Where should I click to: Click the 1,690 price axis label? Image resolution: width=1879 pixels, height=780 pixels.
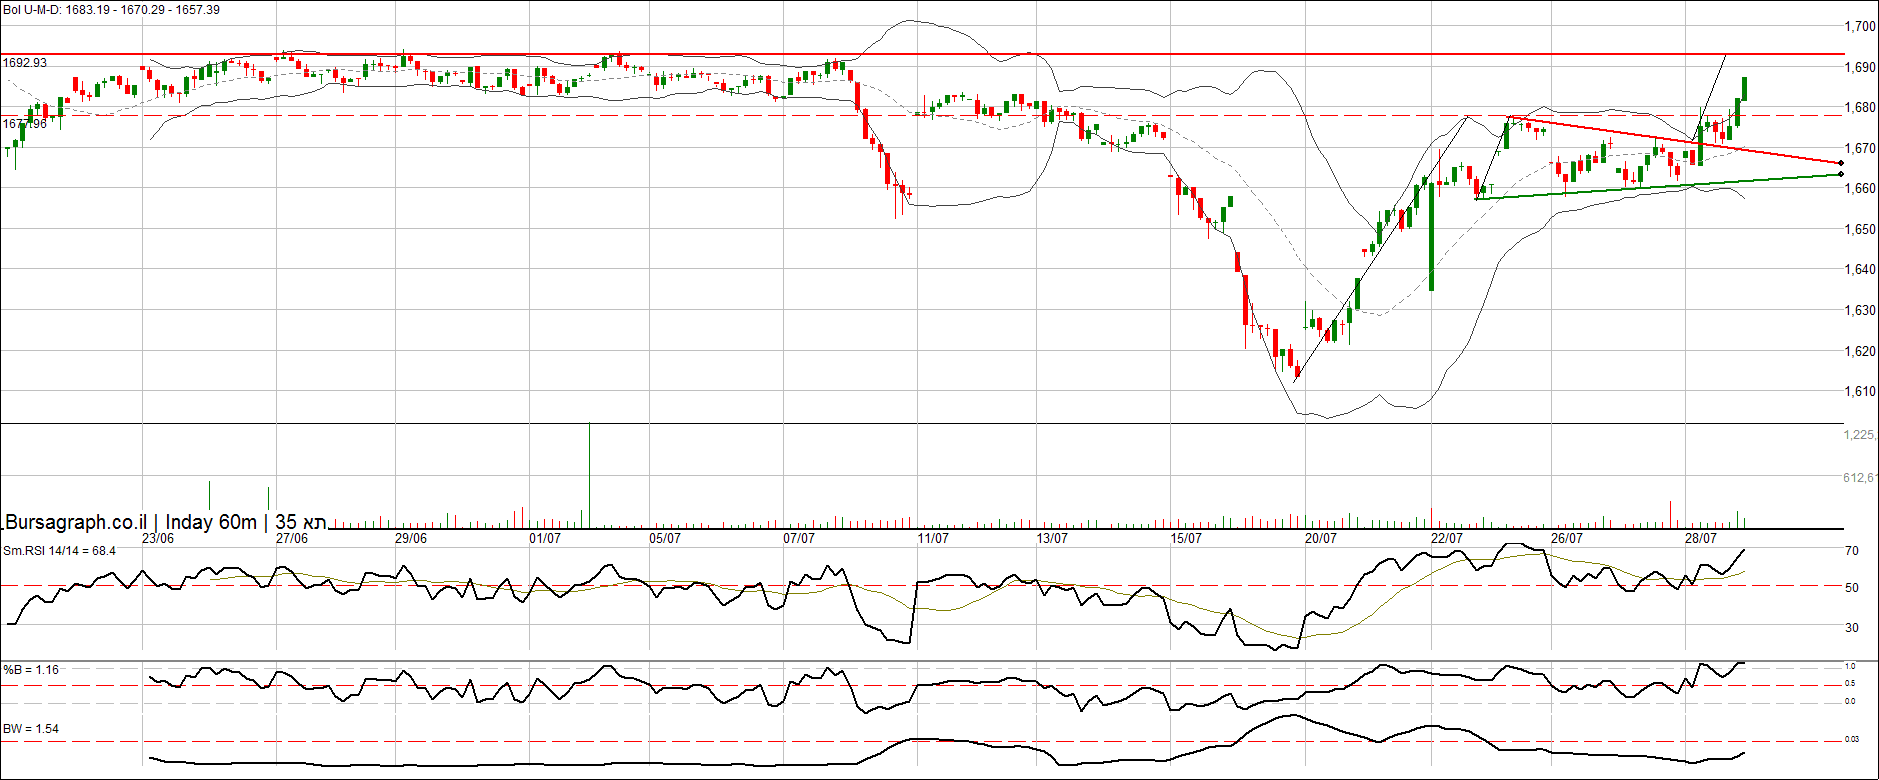(x=1859, y=68)
